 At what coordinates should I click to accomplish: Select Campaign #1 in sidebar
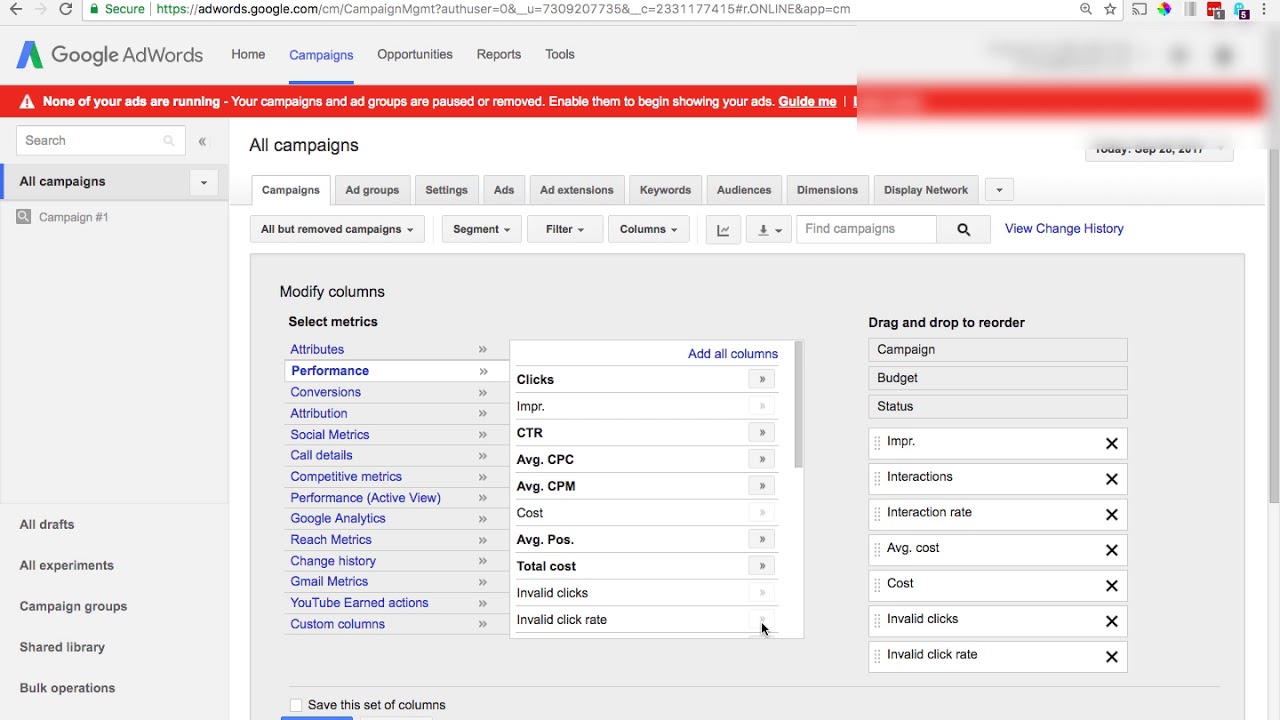point(73,217)
